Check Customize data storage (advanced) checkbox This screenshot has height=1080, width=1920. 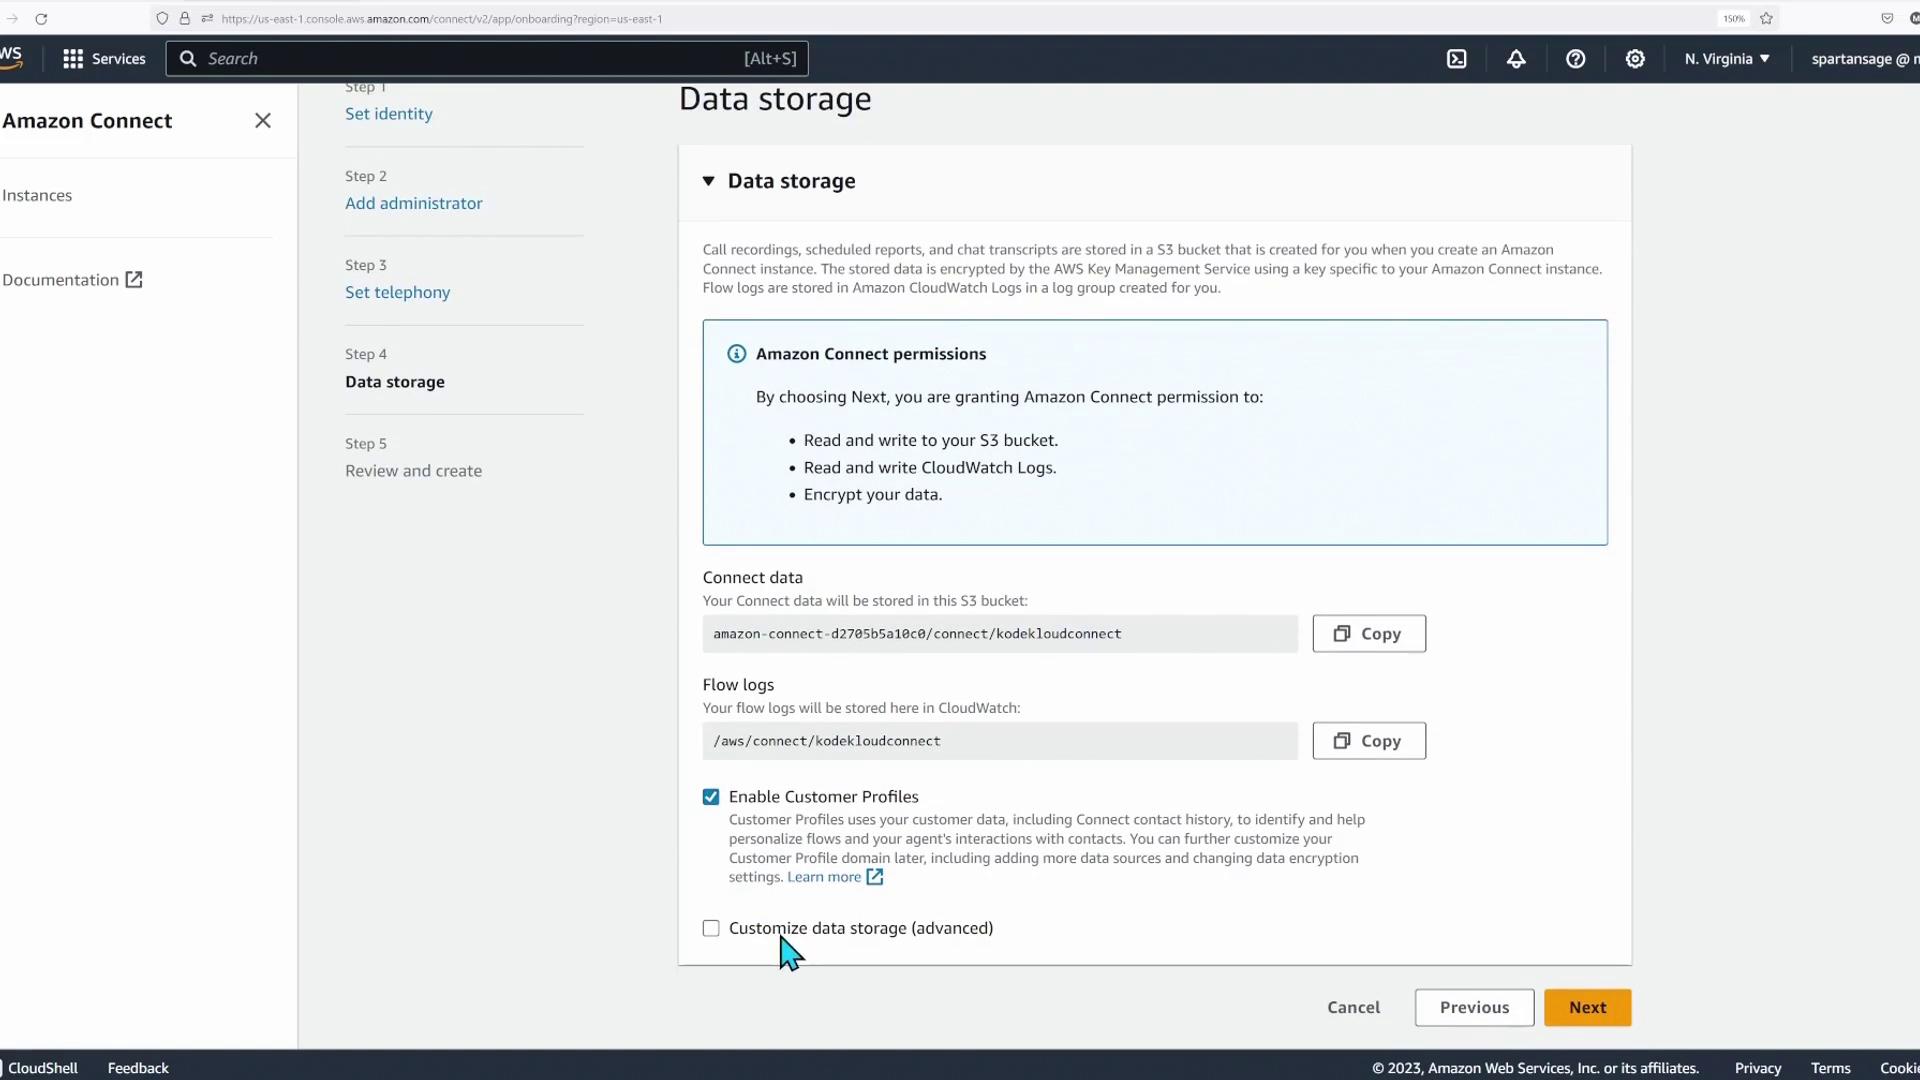tap(711, 929)
